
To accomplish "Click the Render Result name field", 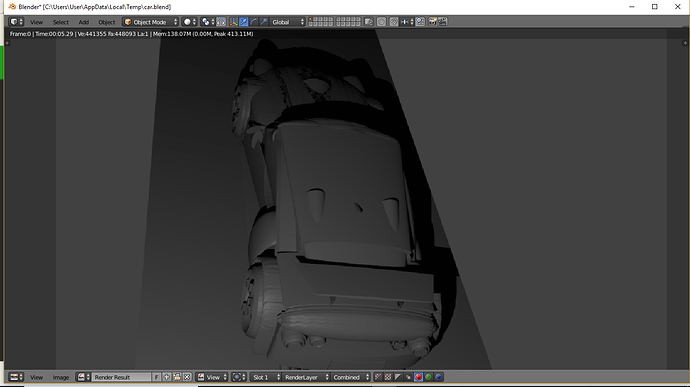I will [121, 377].
